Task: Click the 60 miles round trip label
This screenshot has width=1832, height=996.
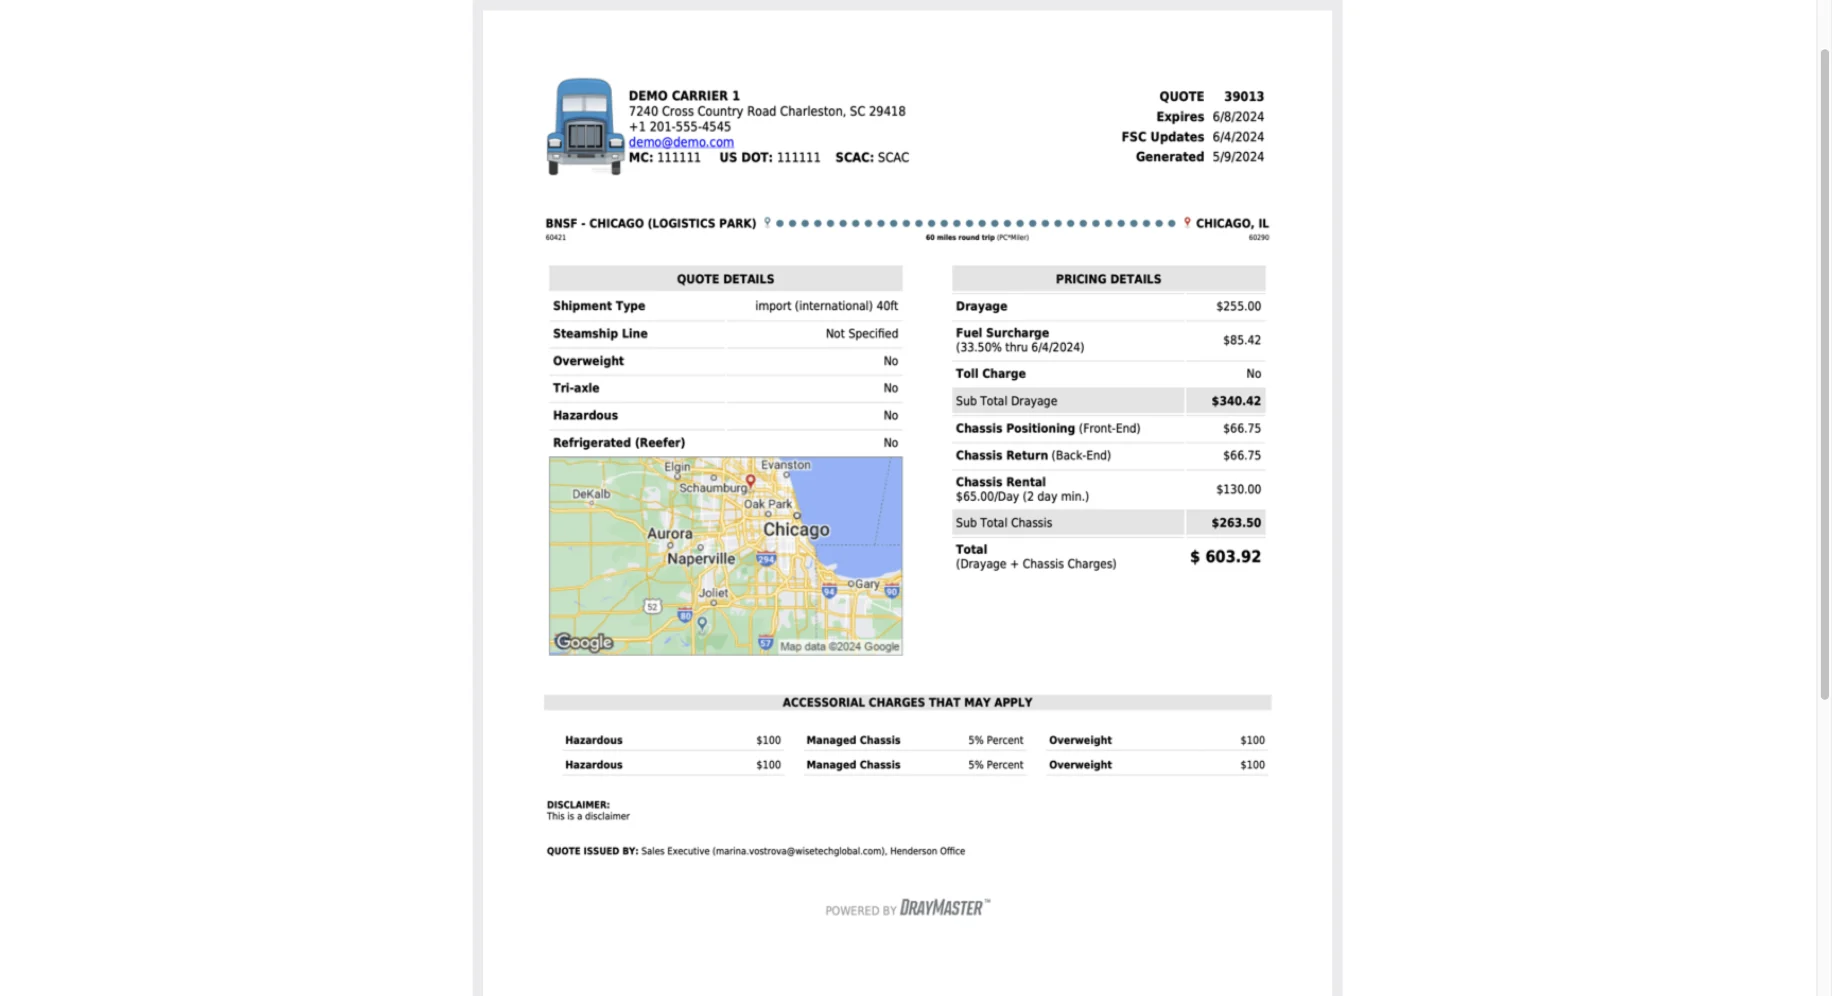Action: (976, 238)
